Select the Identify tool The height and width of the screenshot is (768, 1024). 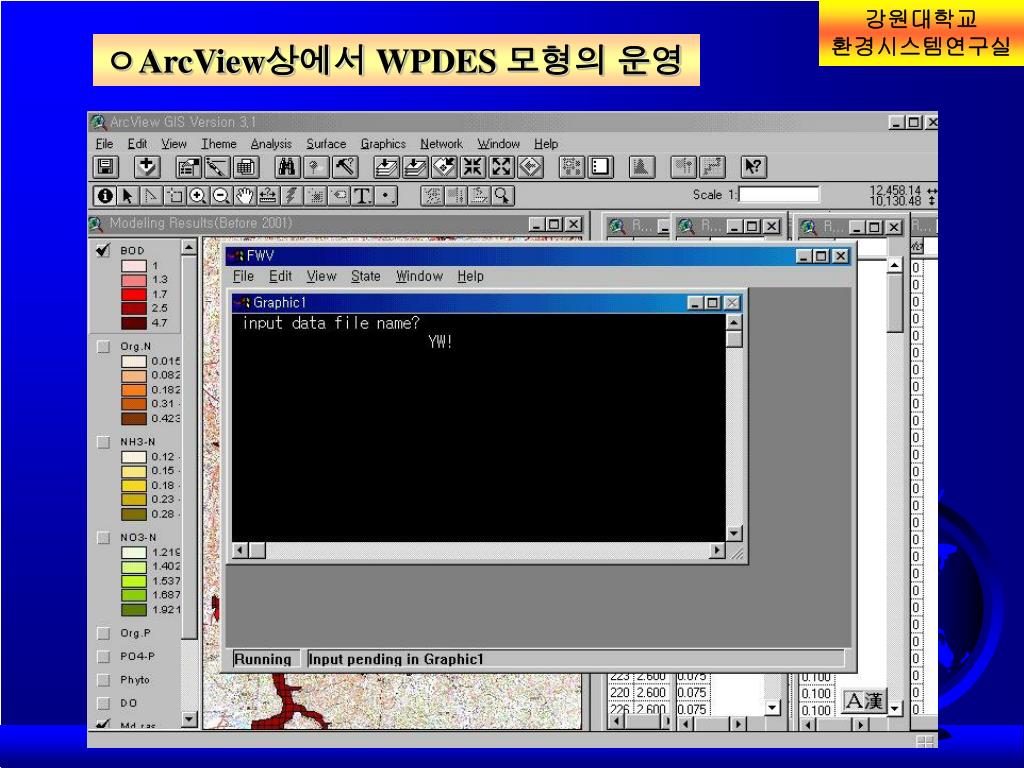[x=105, y=195]
